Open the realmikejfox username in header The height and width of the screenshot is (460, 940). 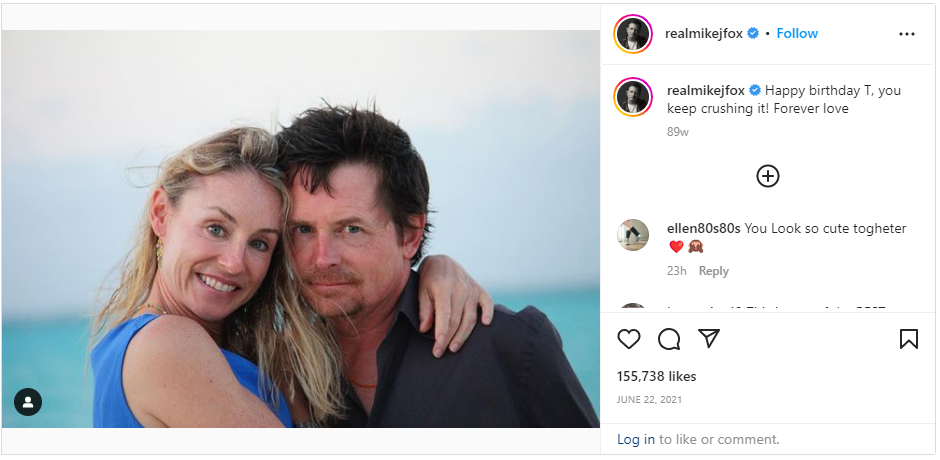pos(703,33)
